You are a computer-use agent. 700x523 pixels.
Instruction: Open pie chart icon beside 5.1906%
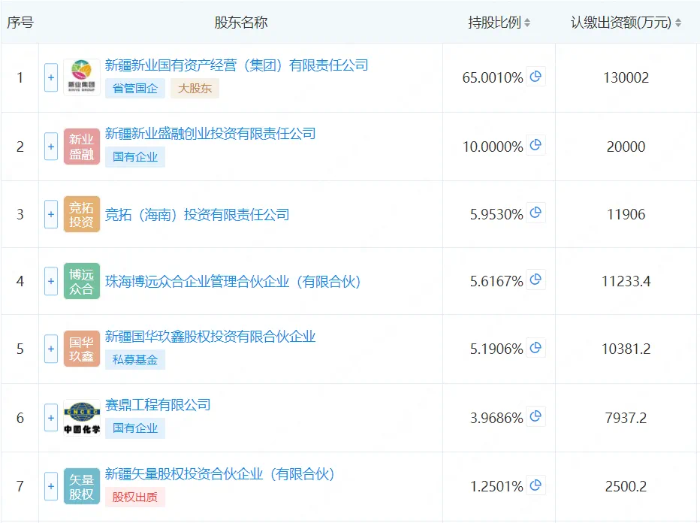[x=535, y=348]
